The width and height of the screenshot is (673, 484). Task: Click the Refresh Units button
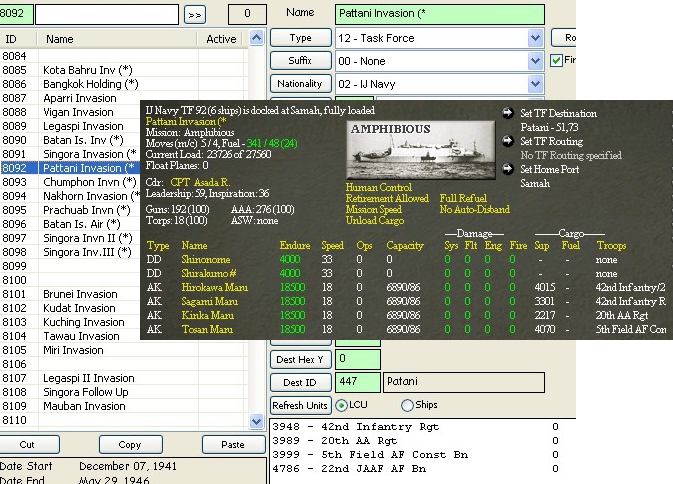click(x=300, y=405)
